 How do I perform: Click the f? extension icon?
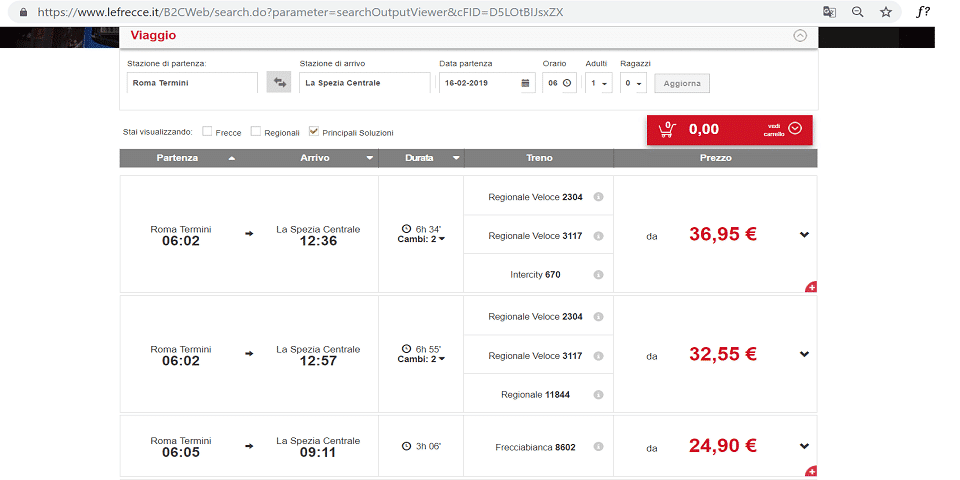click(x=923, y=12)
